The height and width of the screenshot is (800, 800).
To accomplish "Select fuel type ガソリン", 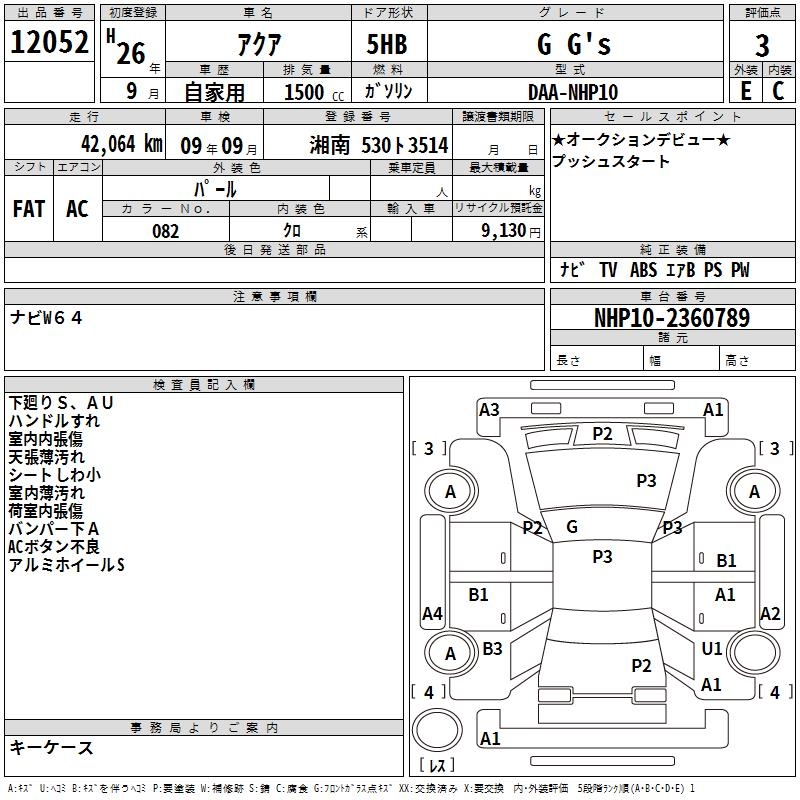I will coord(388,91).
